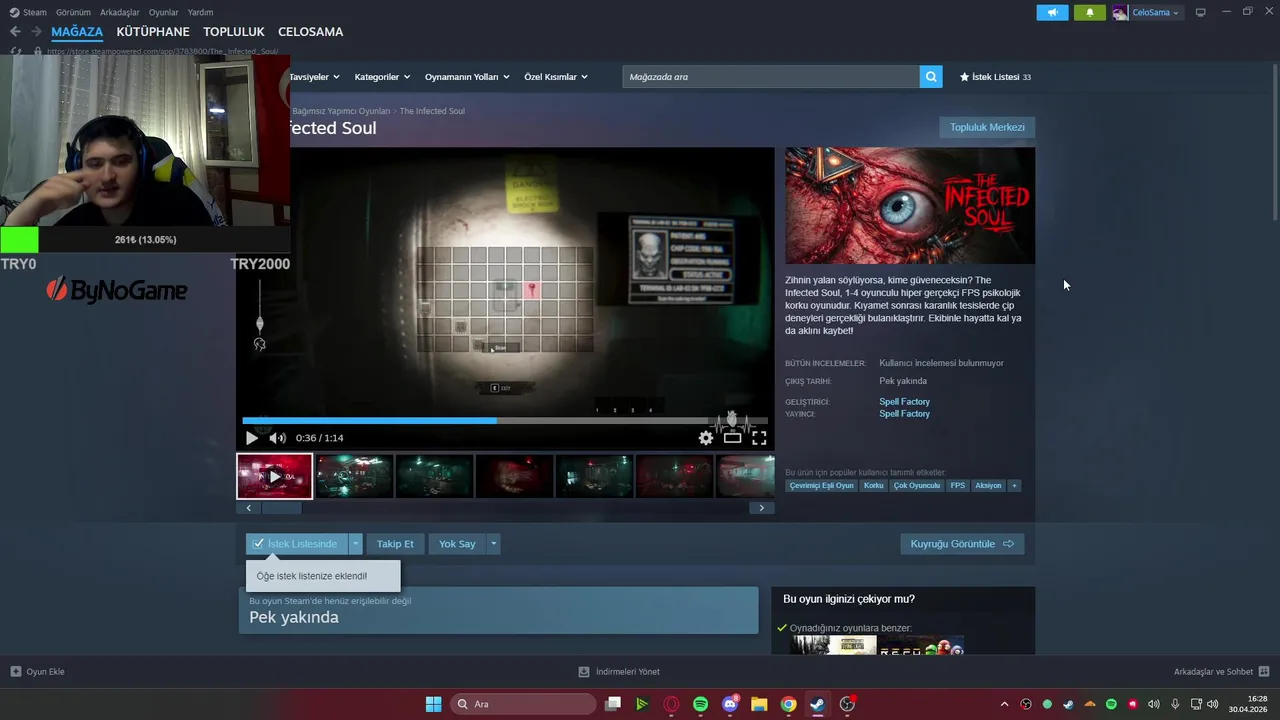1280x720 pixels.
Task: Open Windows Start menu
Action: (x=433, y=704)
